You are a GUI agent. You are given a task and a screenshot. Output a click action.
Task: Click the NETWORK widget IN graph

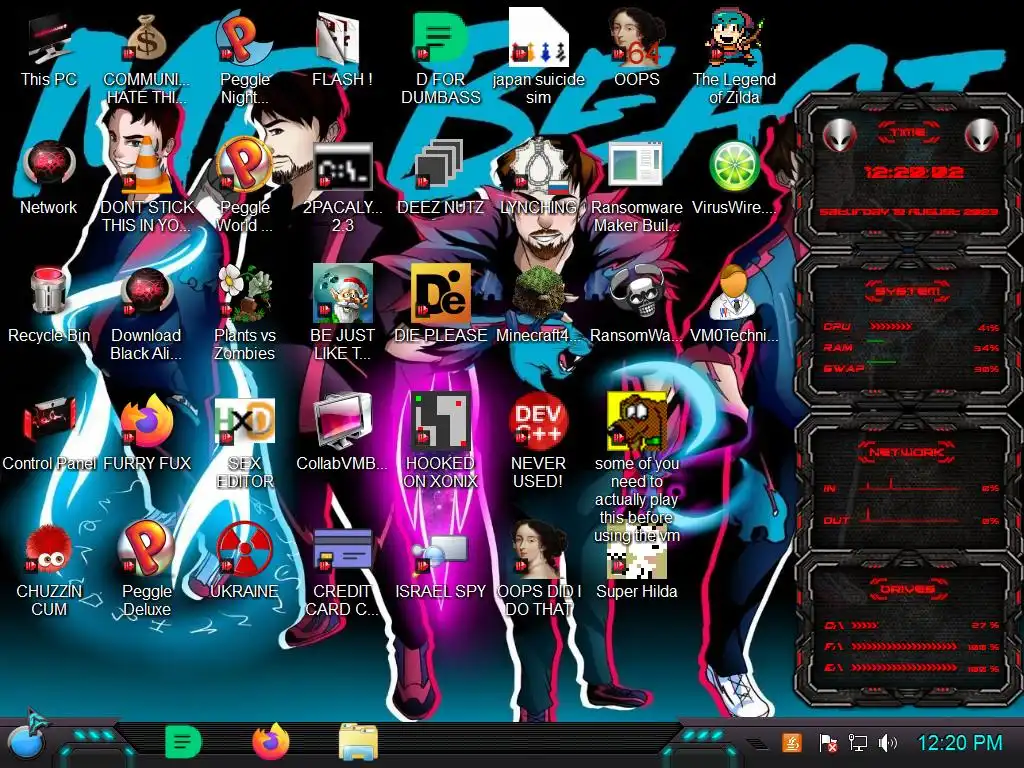908,485
